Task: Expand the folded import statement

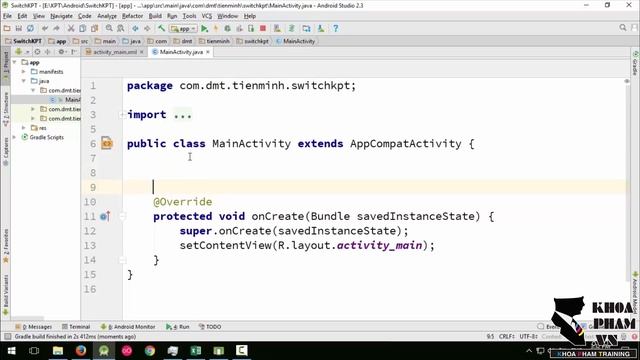Action: [122, 115]
